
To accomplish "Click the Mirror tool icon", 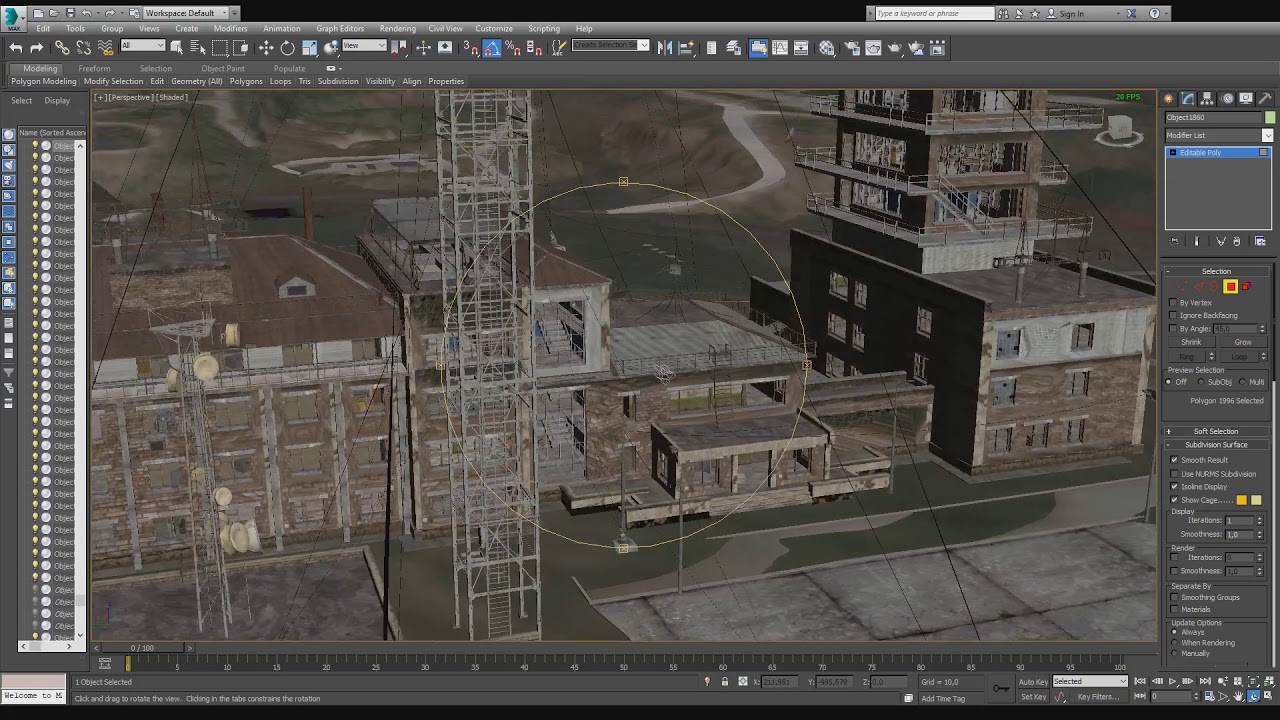I will [665, 48].
